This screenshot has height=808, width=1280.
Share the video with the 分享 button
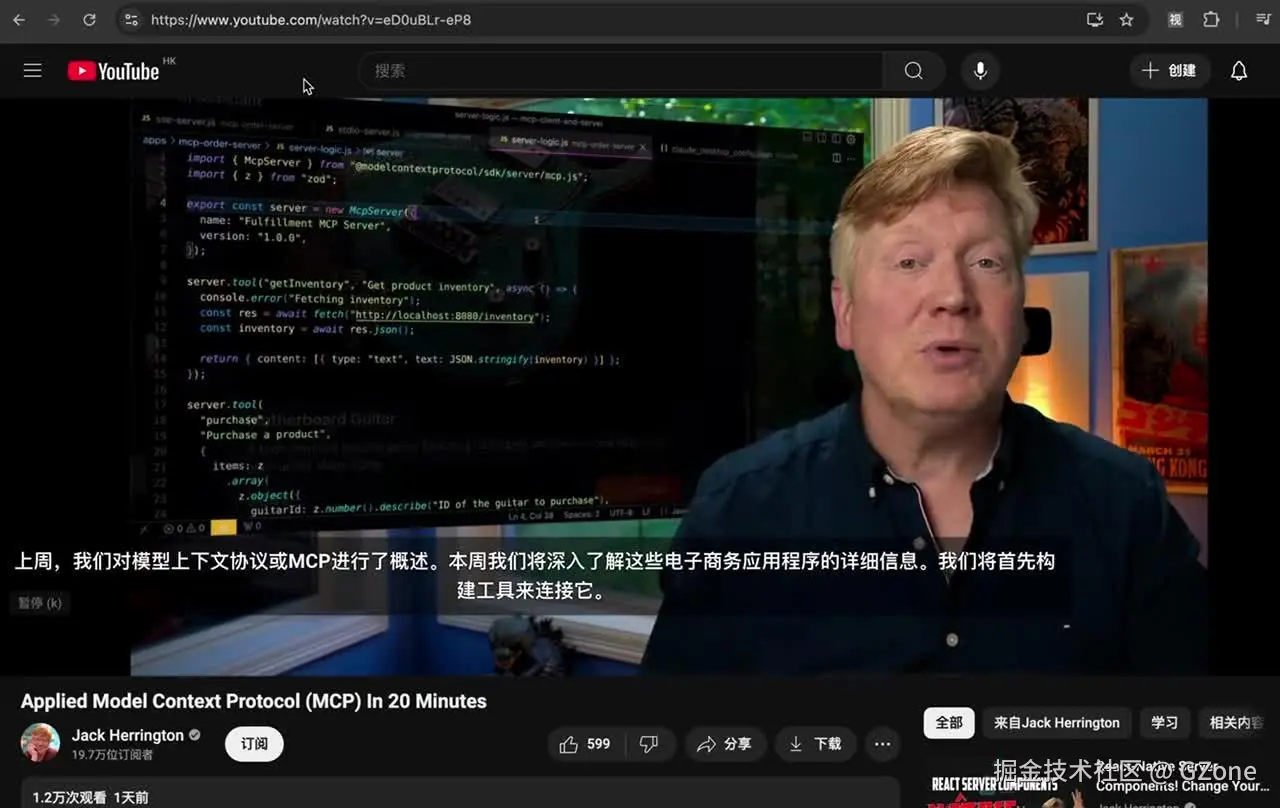point(725,744)
